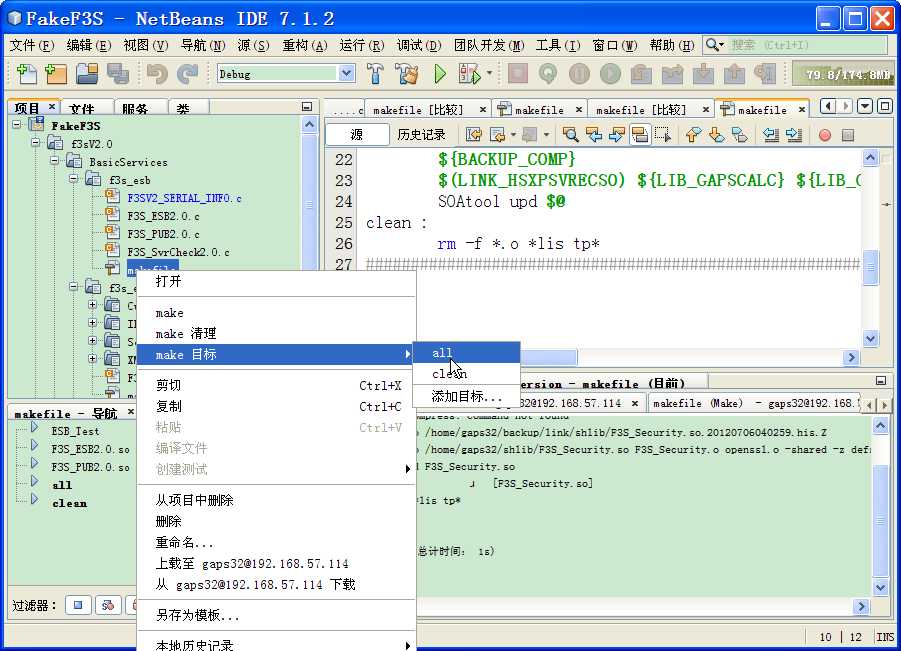Click the Redo toolbar icon
The width and height of the screenshot is (901, 651).
[187, 74]
